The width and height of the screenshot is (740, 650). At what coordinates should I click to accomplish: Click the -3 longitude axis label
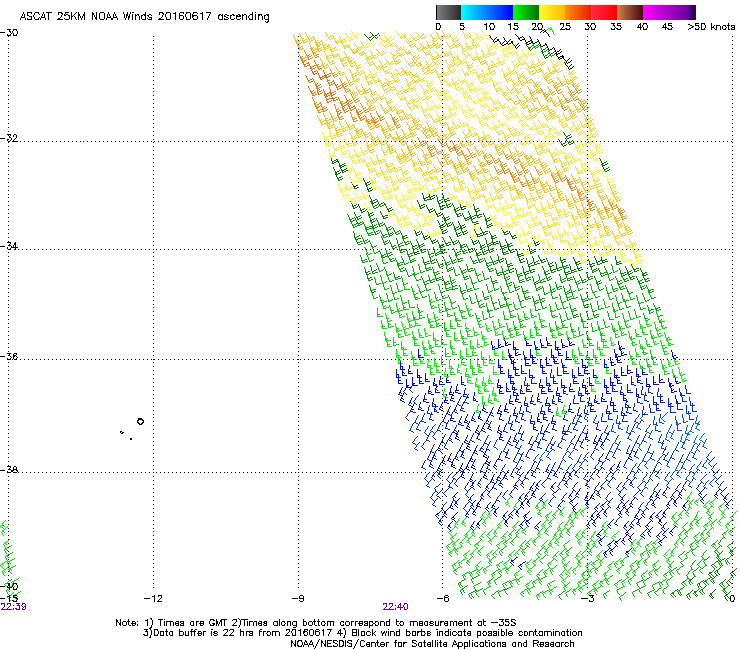587,599
